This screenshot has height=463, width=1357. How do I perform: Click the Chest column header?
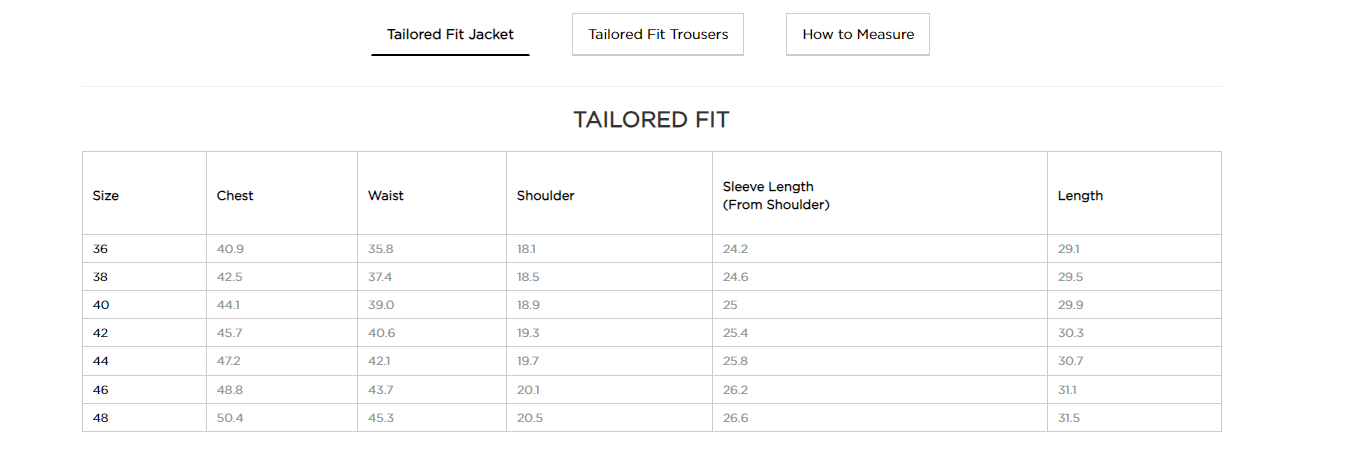tap(235, 196)
